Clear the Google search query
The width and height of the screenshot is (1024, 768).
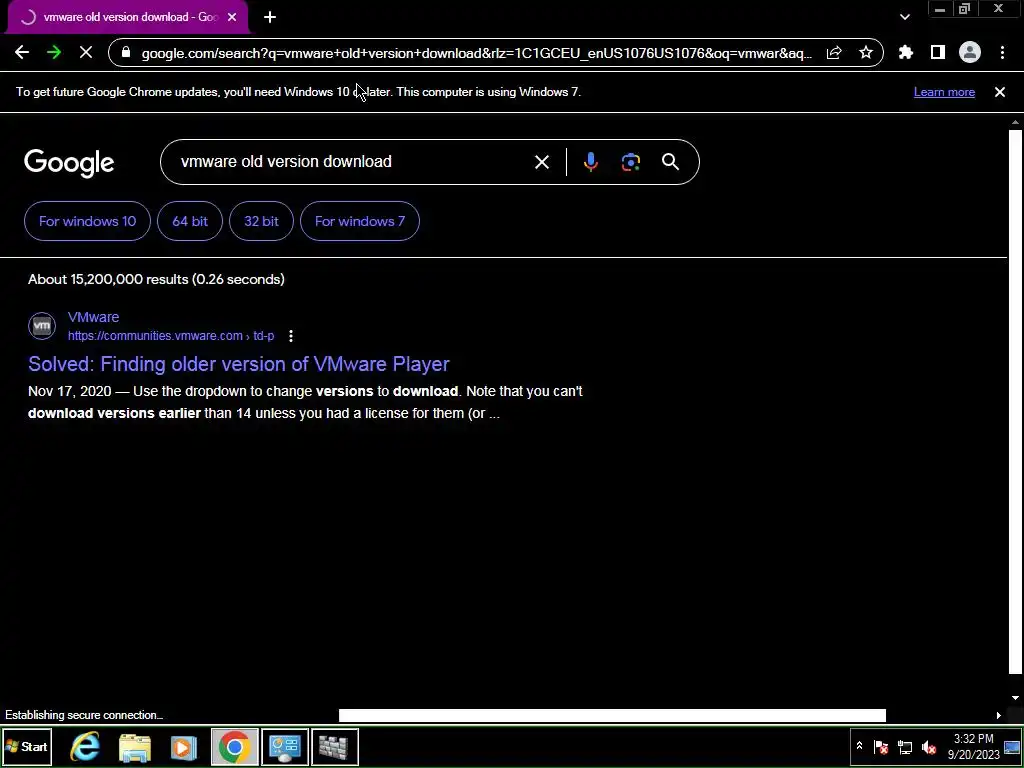[541, 162]
